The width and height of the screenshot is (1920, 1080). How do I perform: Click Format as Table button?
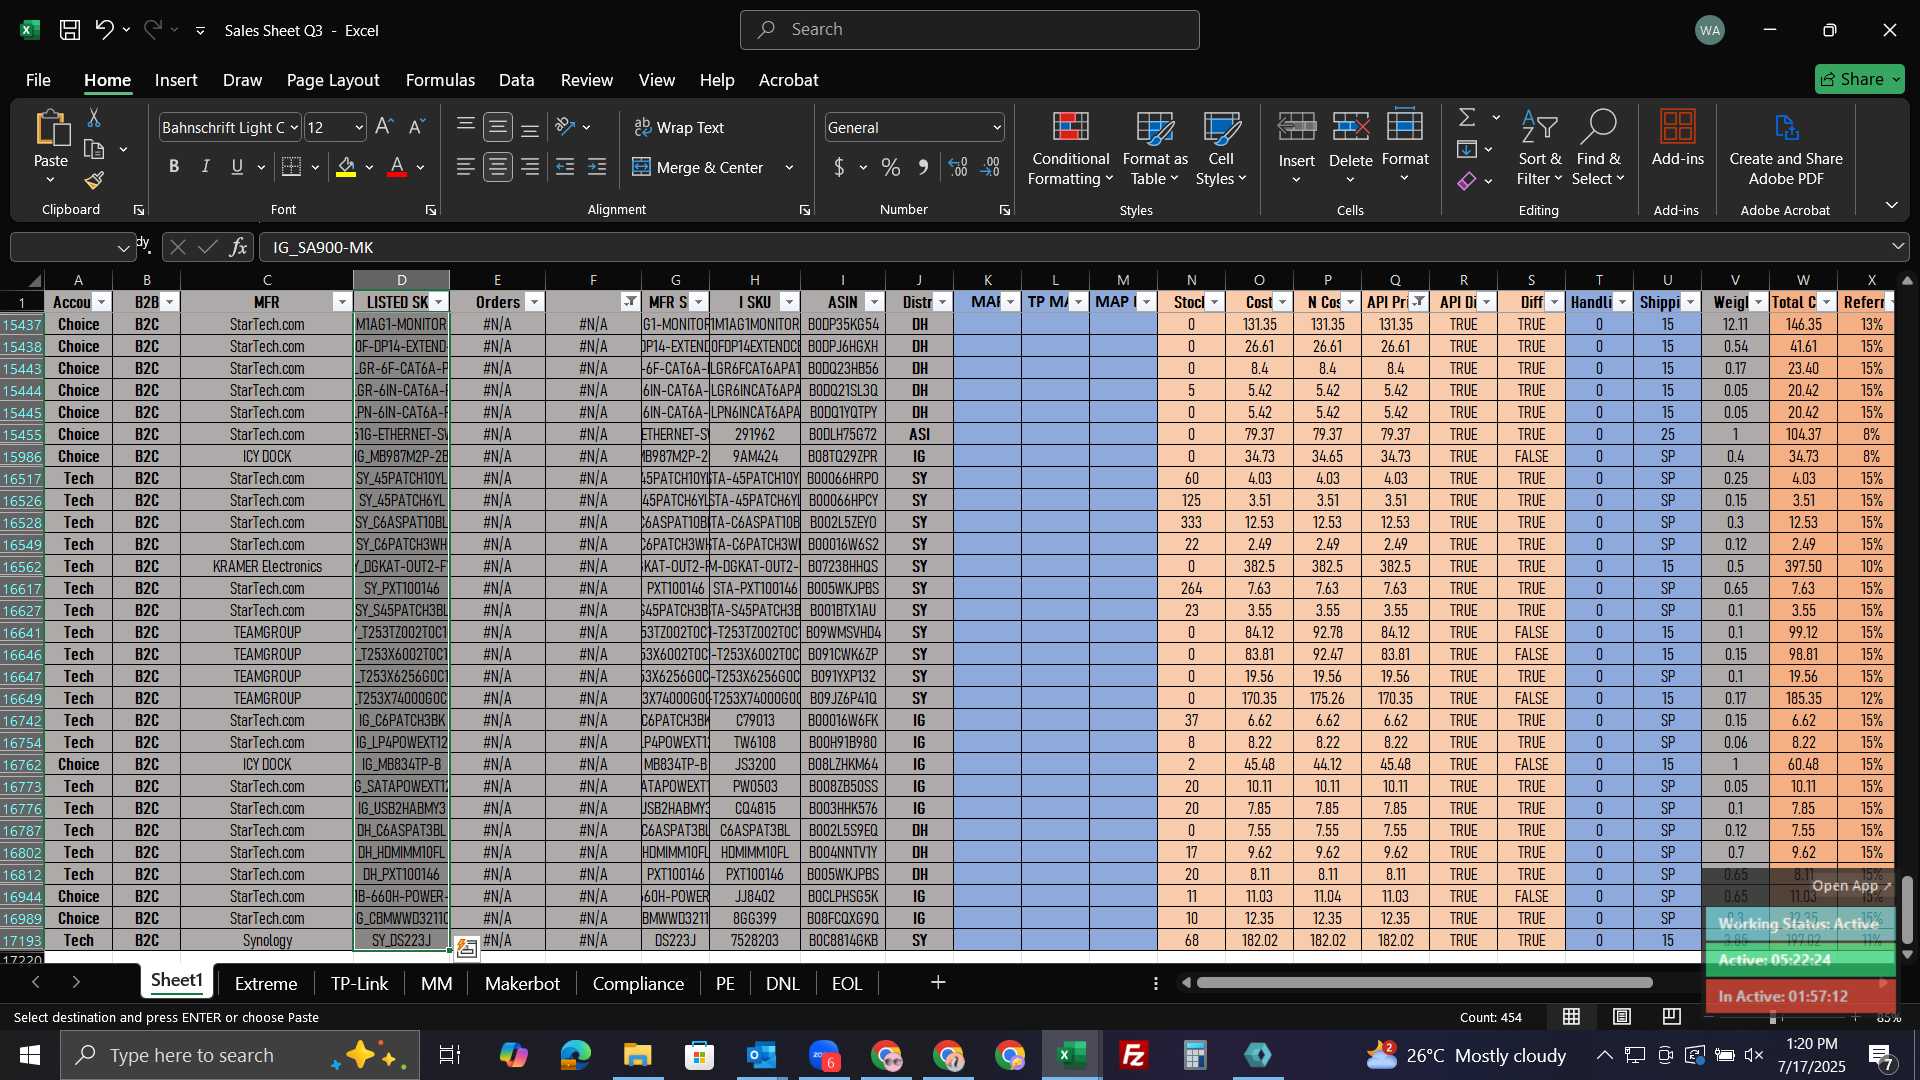pyautogui.click(x=1155, y=148)
